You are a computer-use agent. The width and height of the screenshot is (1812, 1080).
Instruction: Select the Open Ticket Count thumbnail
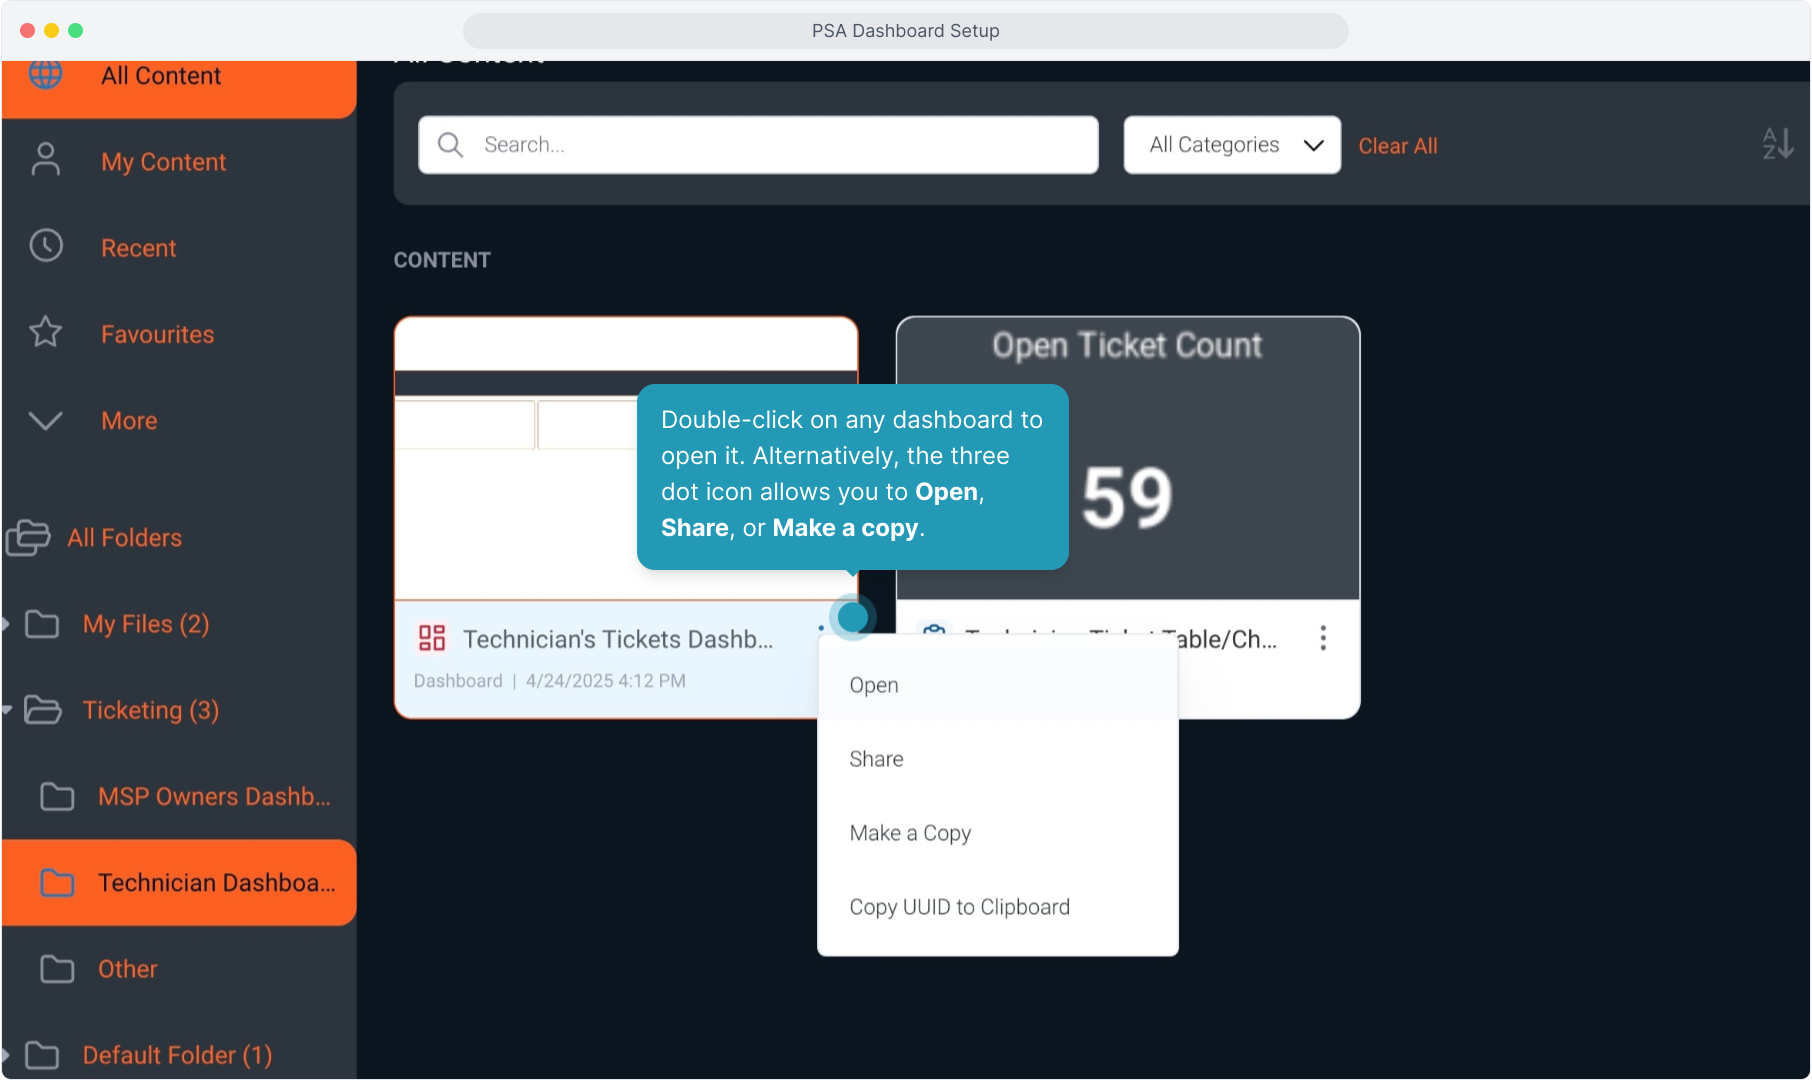(1128, 458)
